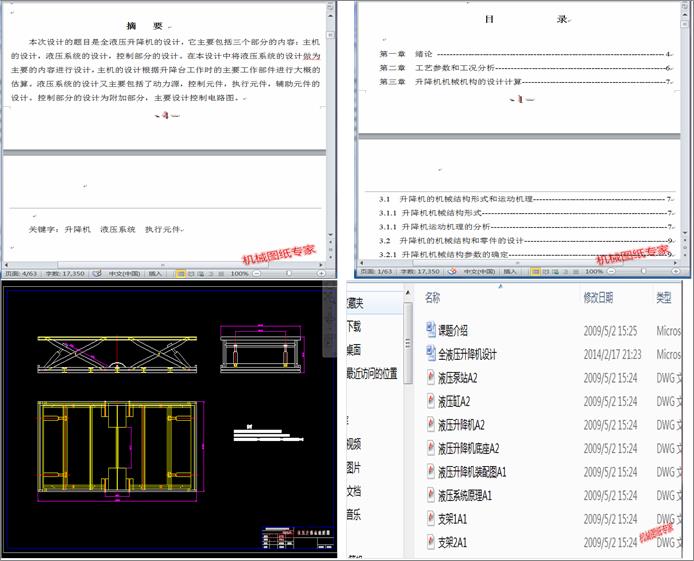Screen dimensions: 694x561
Task: Open 图片 library in Explorer sidebar
Action: click(x=354, y=467)
